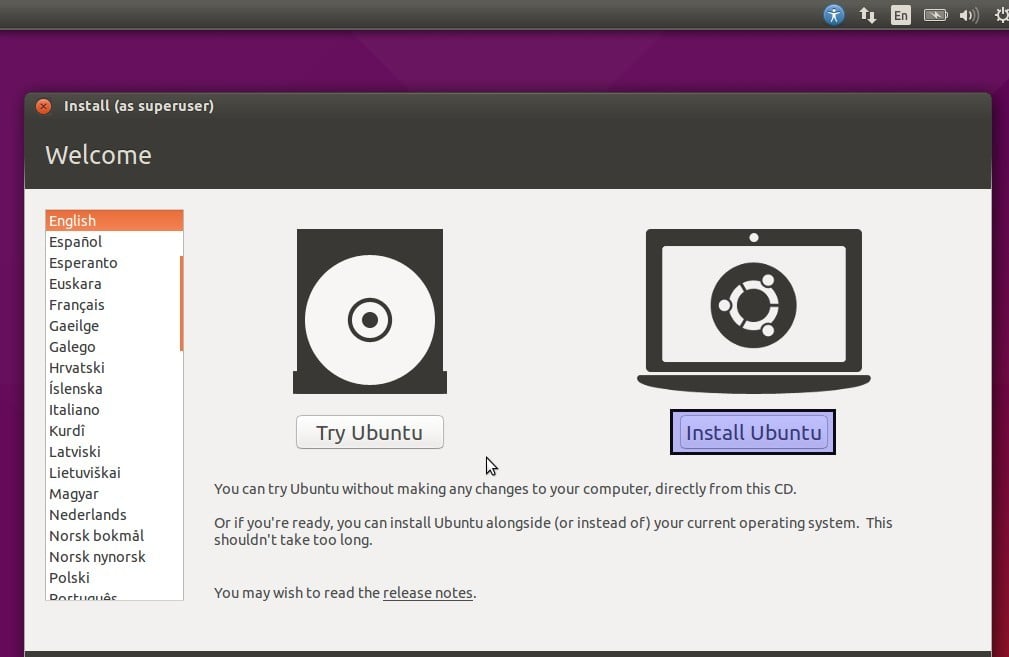Select English in the language list
Screen dimensions: 1009x657
pos(115,221)
